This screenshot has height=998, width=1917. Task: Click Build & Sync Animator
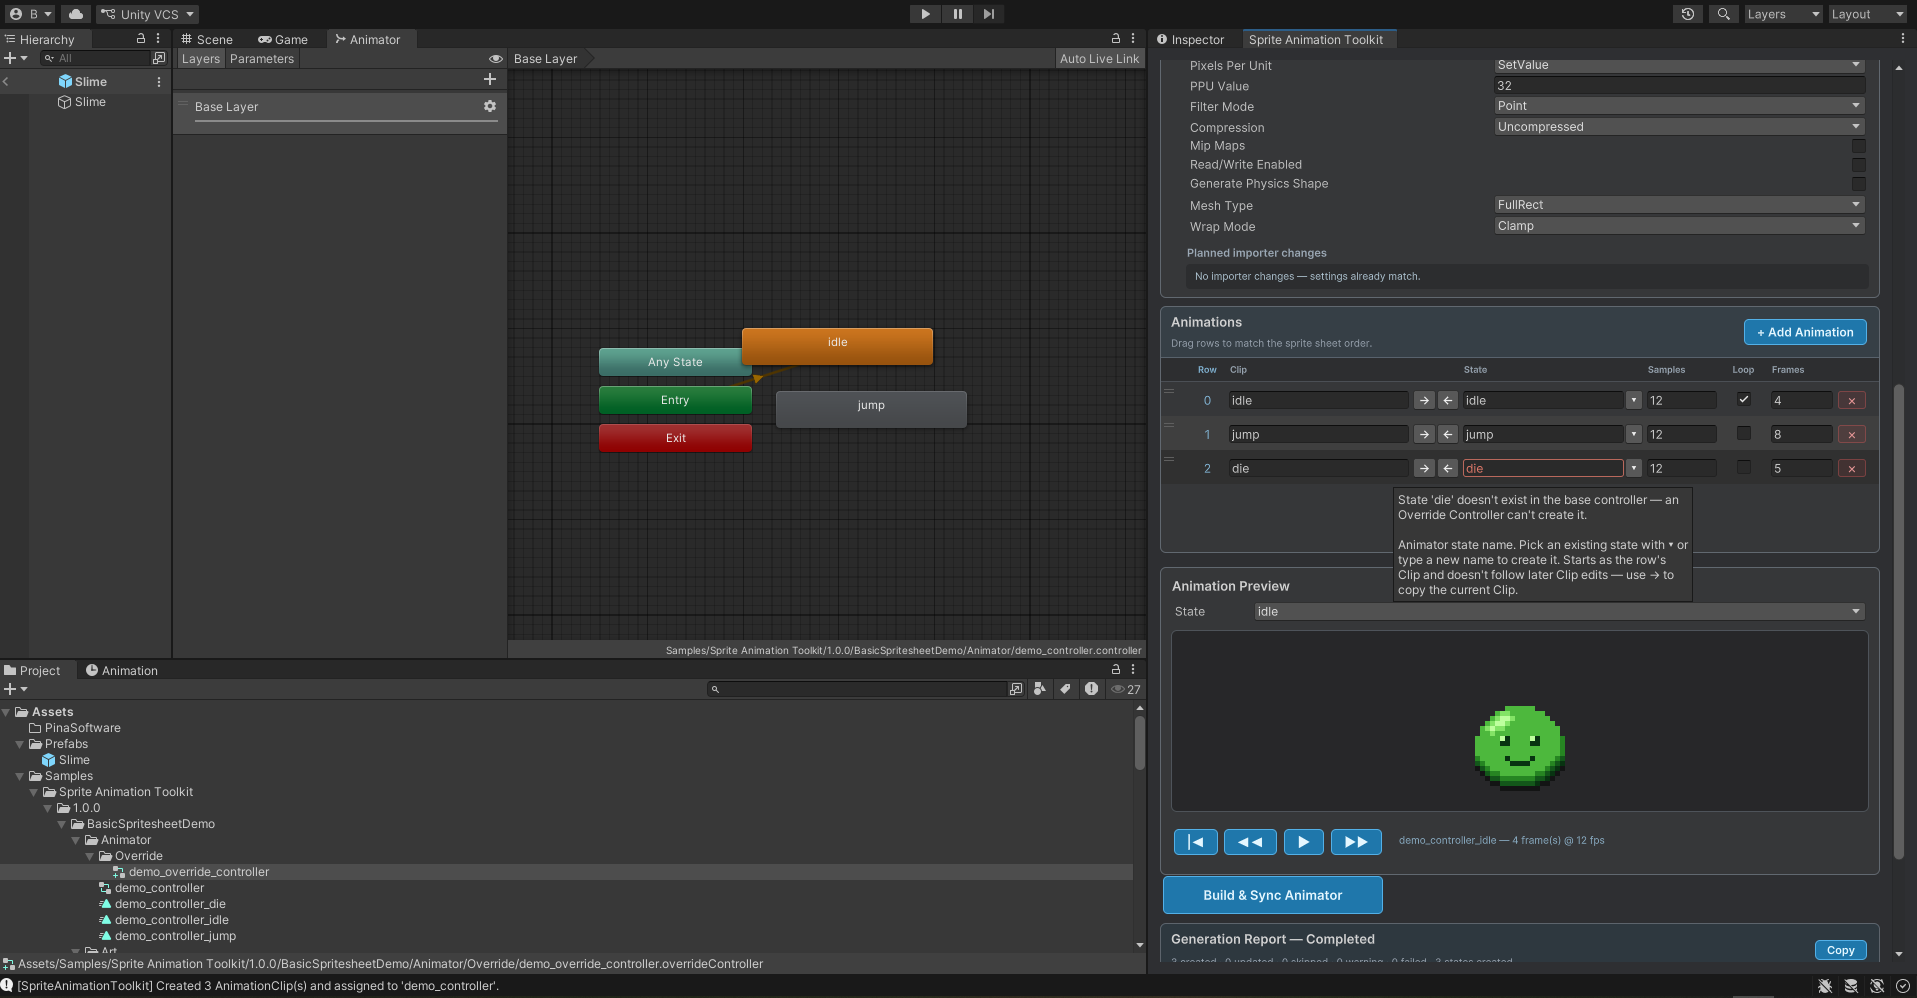click(x=1273, y=895)
